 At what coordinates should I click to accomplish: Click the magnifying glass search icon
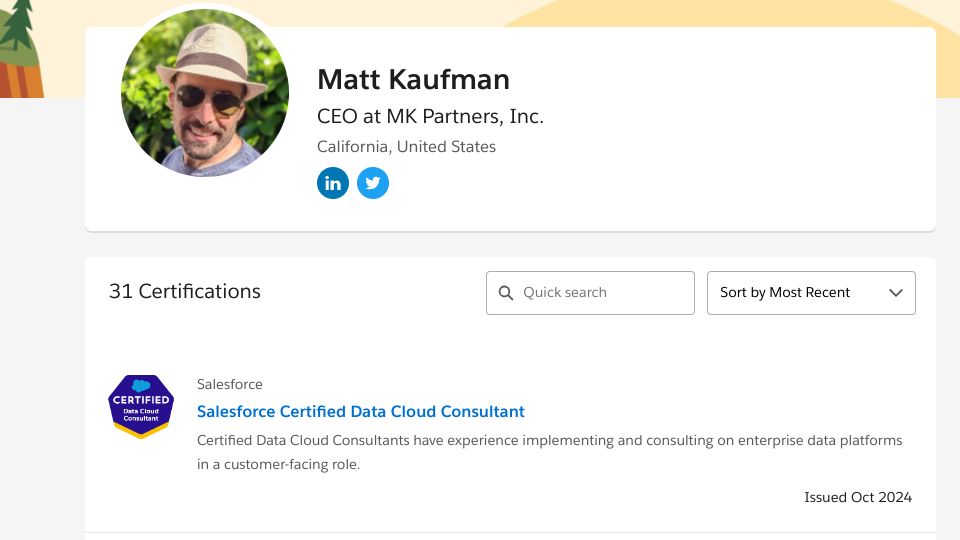[x=506, y=293]
